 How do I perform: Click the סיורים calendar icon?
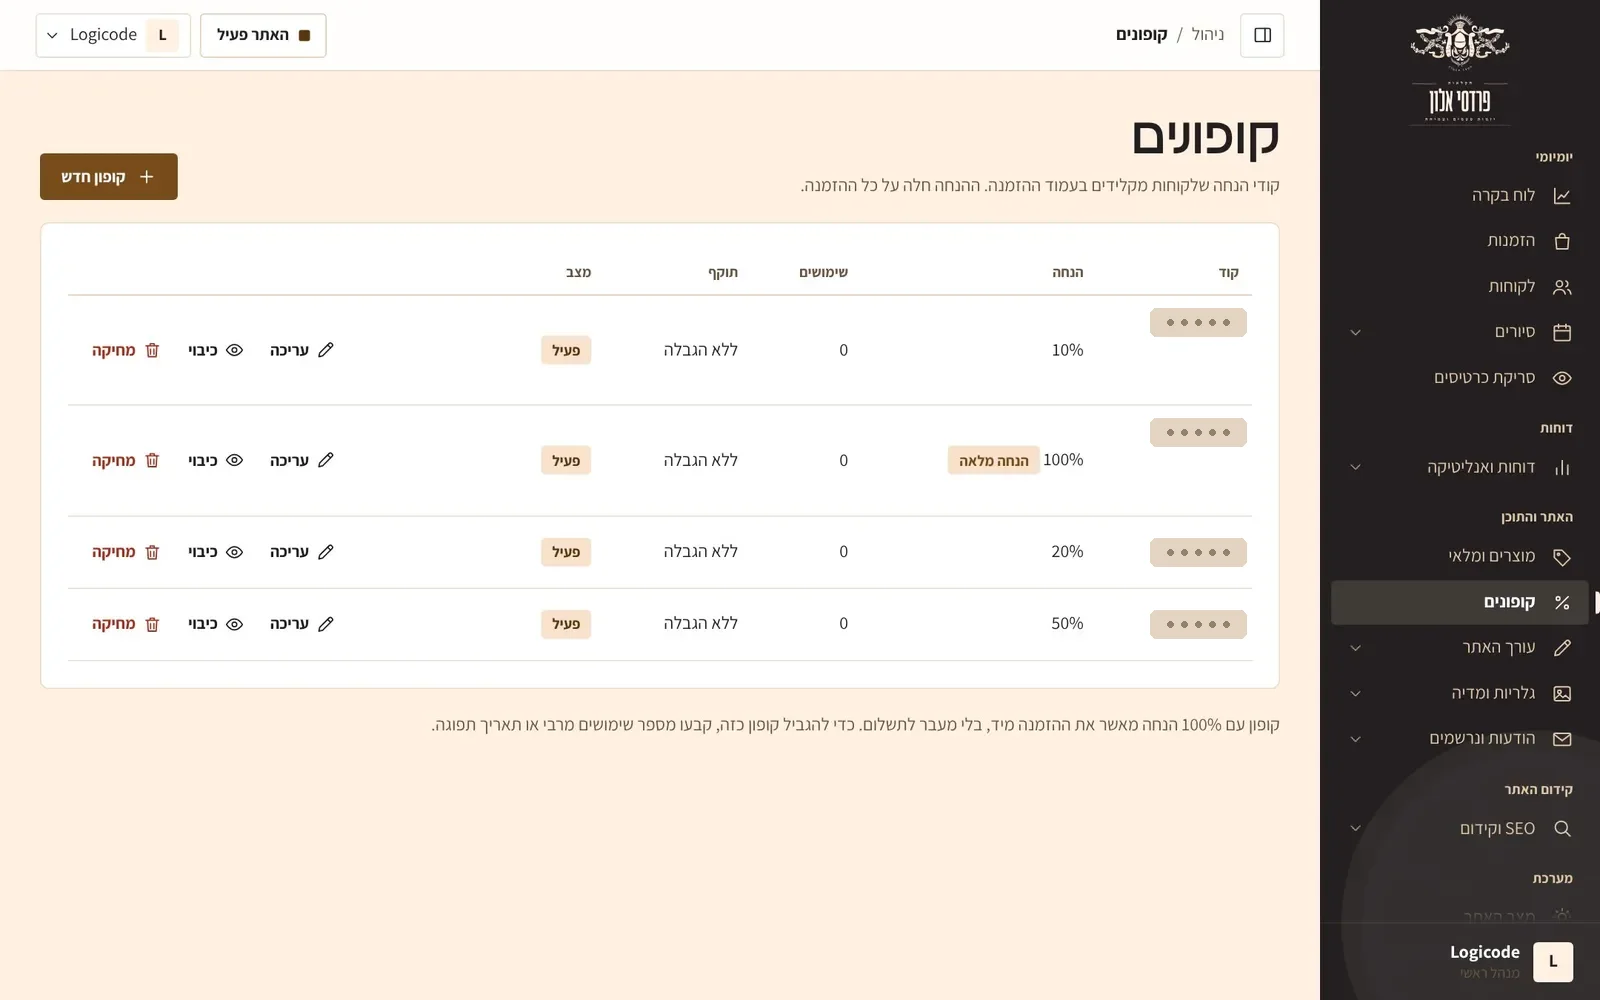1562,332
